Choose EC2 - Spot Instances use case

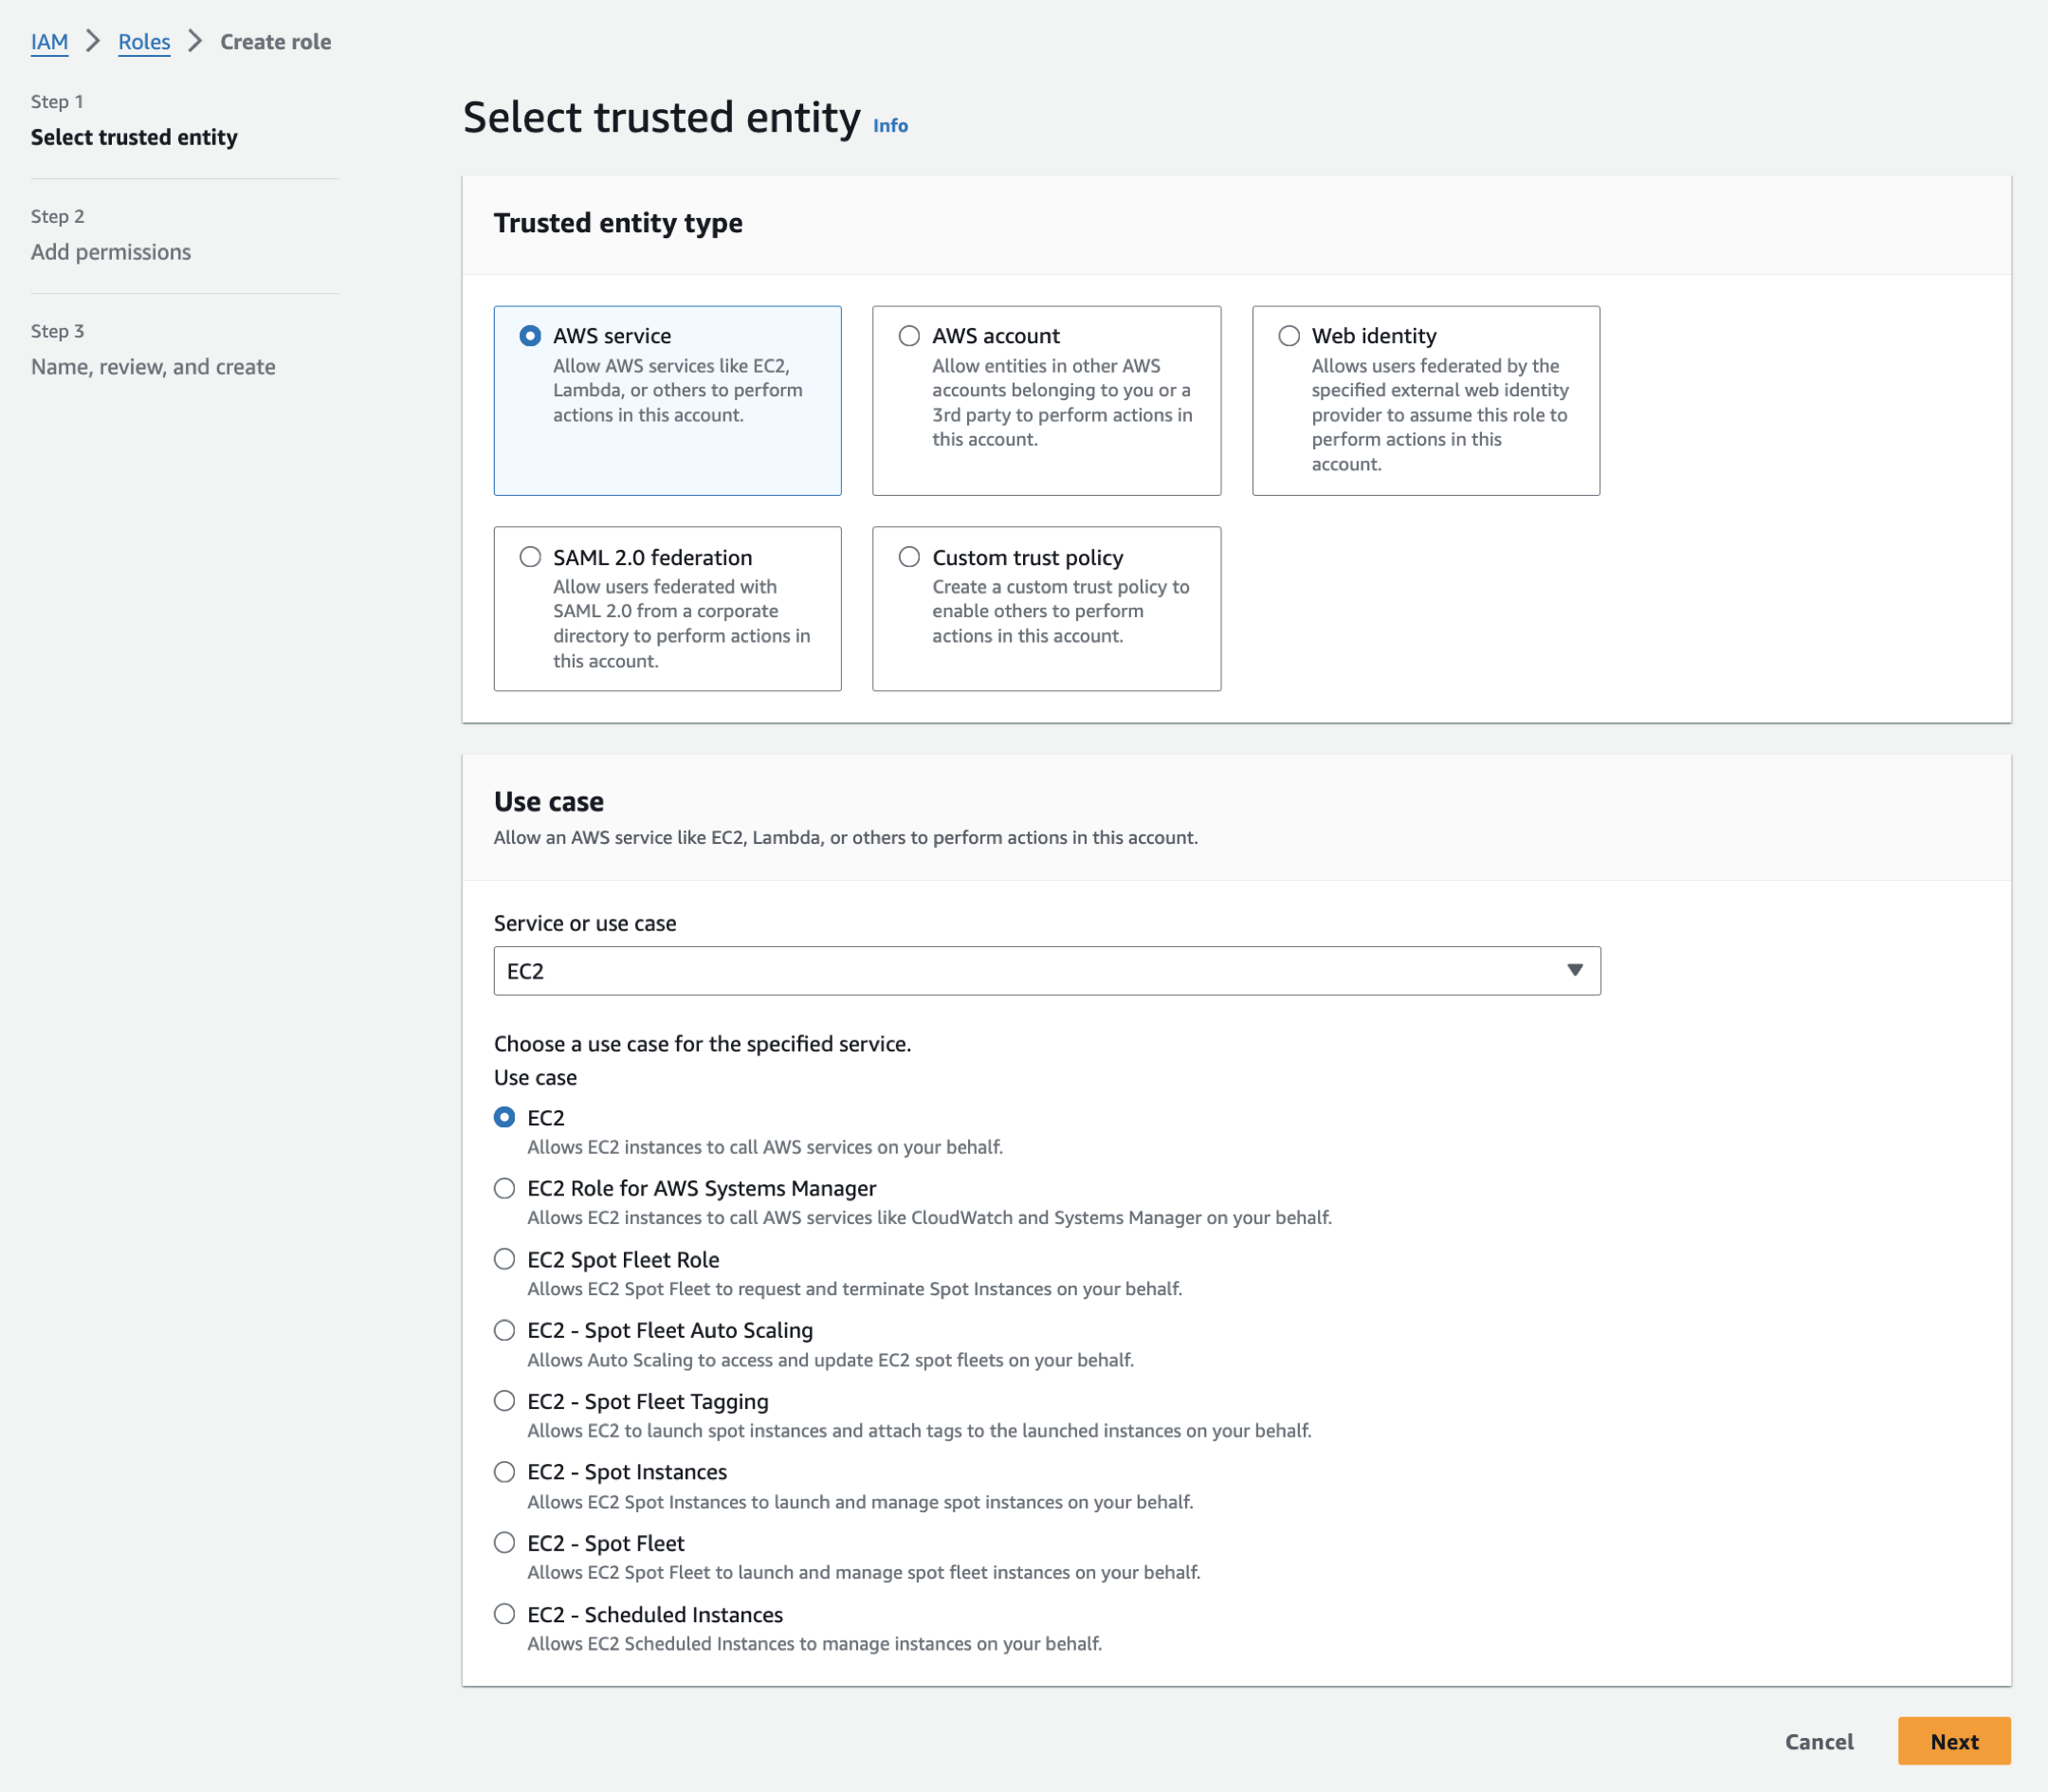pyautogui.click(x=505, y=1472)
